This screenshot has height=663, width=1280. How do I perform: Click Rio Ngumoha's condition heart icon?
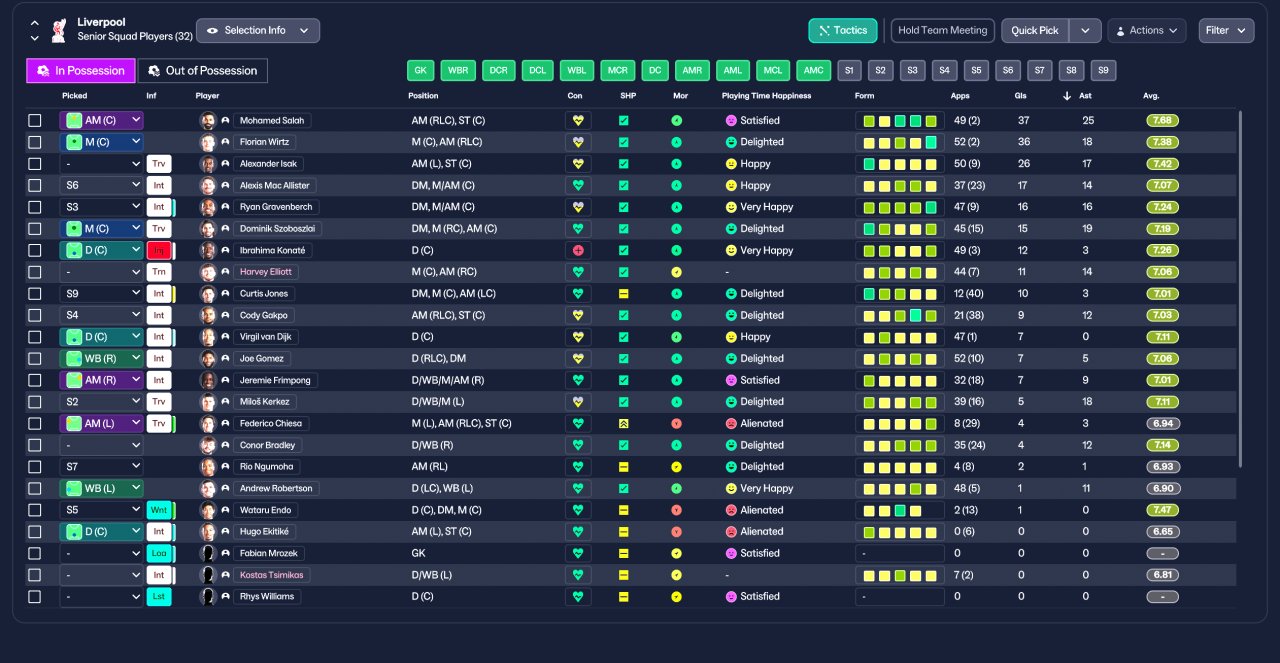tap(578, 467)
